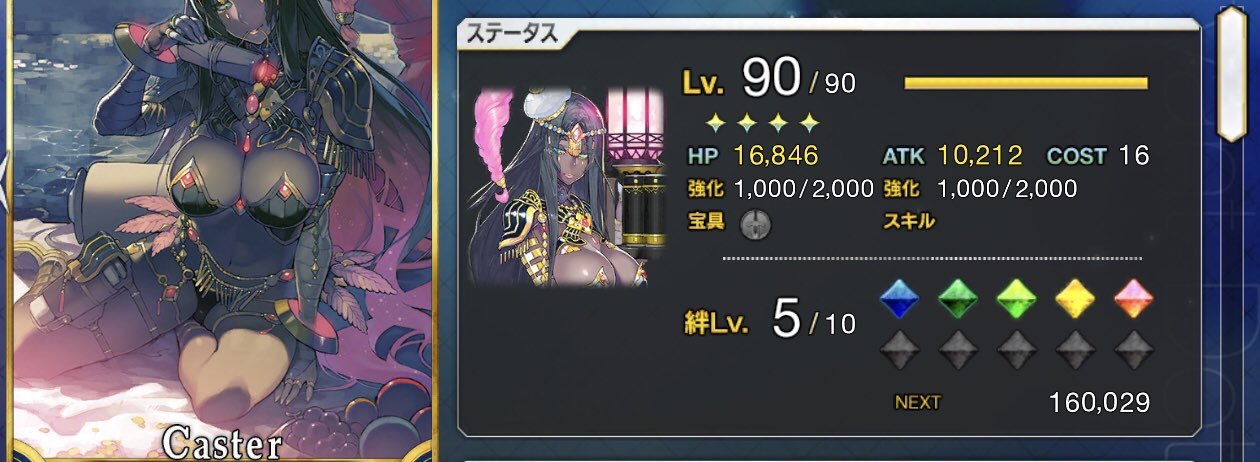The width and height of the screenshot is (1260, 462).
Task: Tap the grey Noble Phantasm 宝具 icon
Action: pyautogui.click(x=755, y=223)
